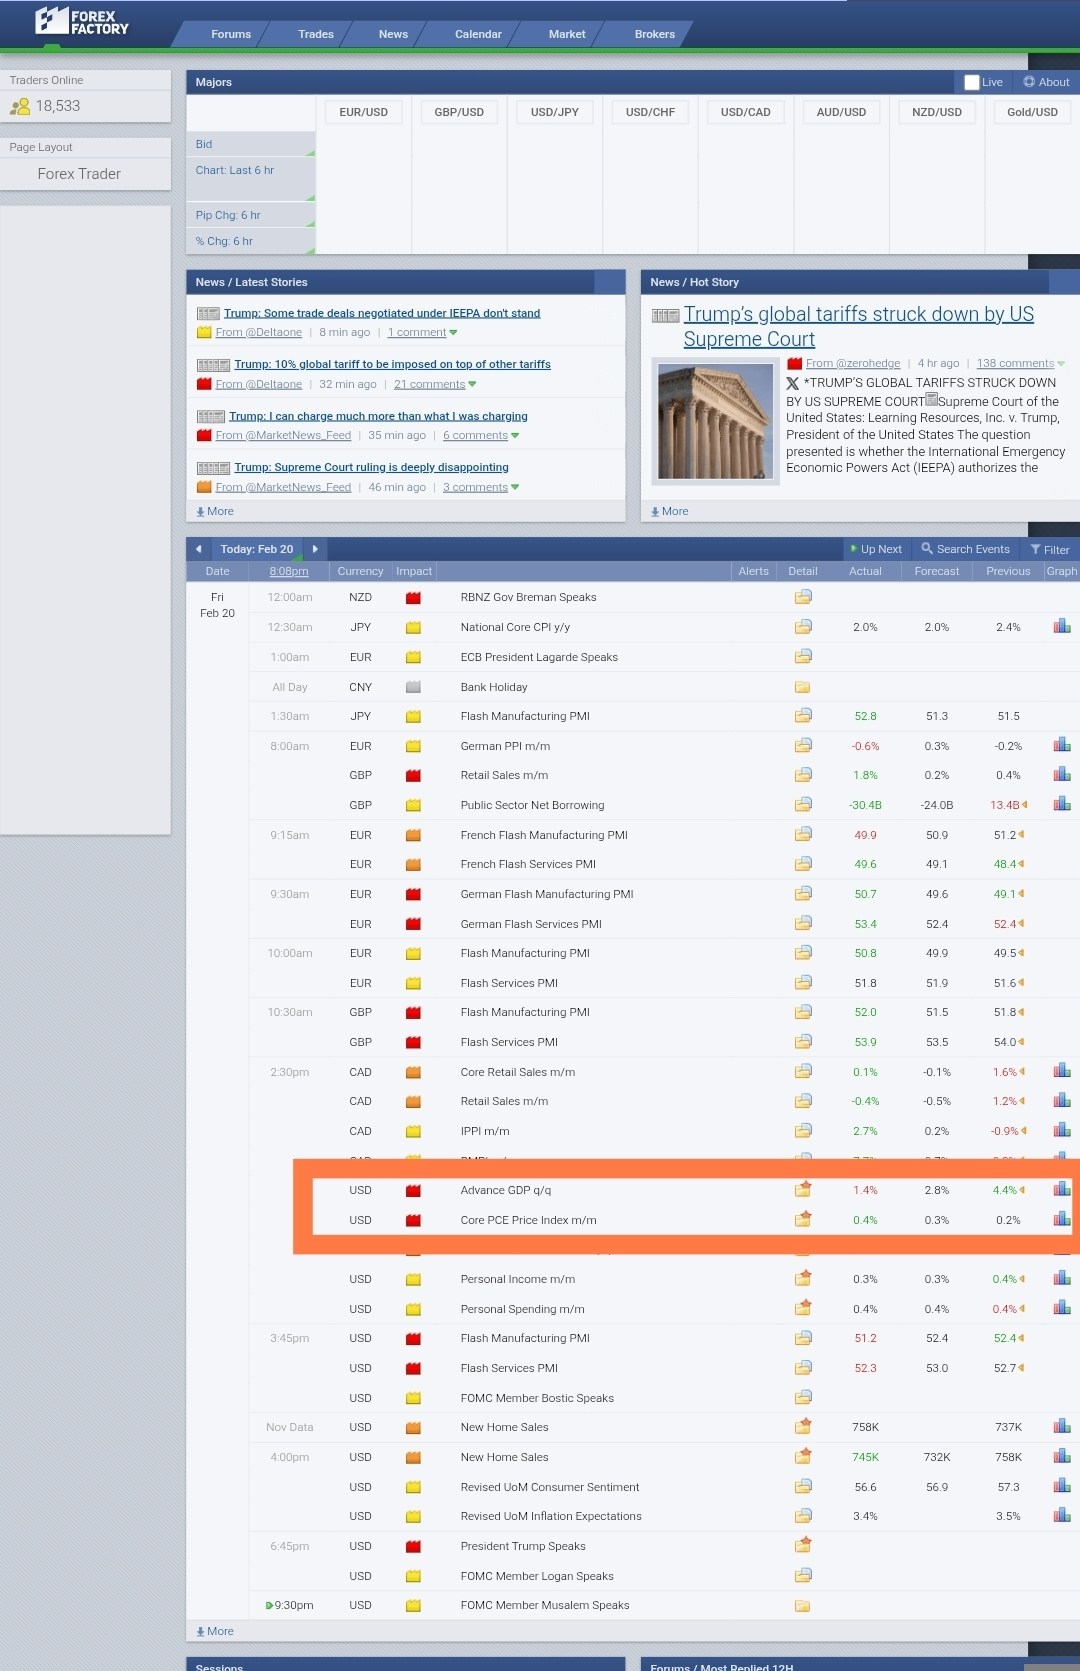Open the Market tab
Viewport: 1080px width, 1671px height.
(567, 34)
